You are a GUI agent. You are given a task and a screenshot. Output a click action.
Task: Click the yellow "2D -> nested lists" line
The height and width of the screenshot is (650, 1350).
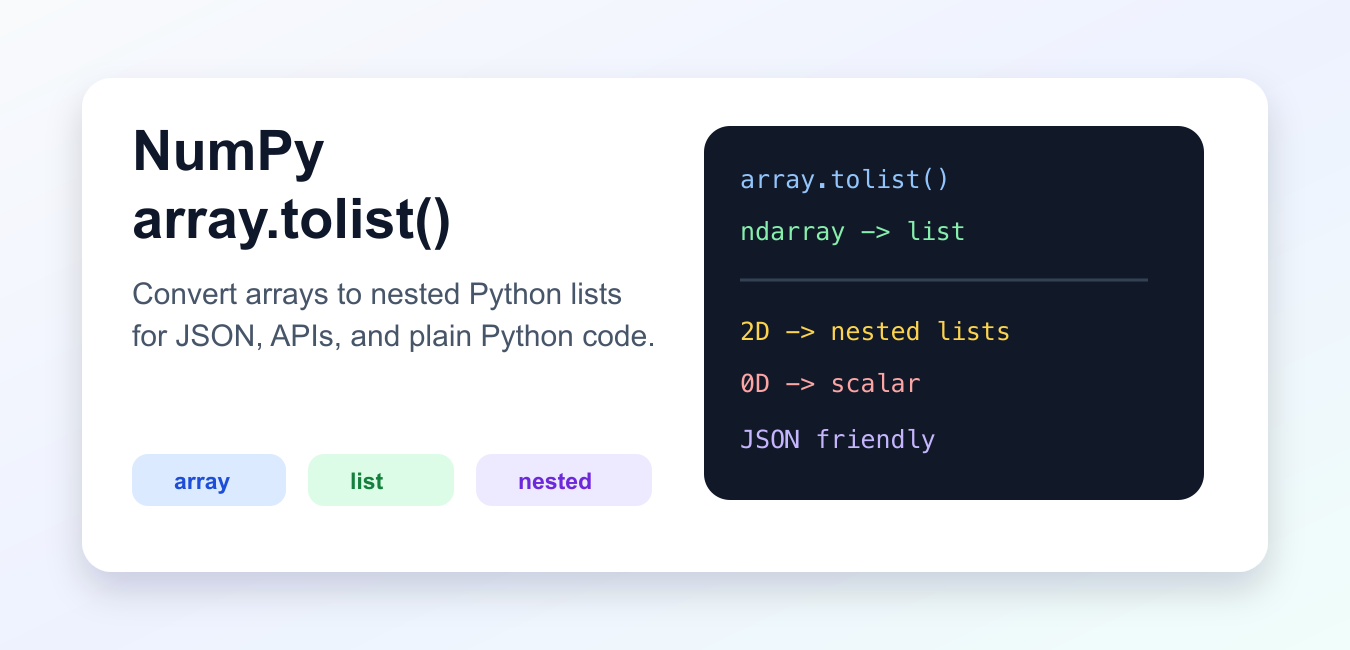(x=875, y=332)
